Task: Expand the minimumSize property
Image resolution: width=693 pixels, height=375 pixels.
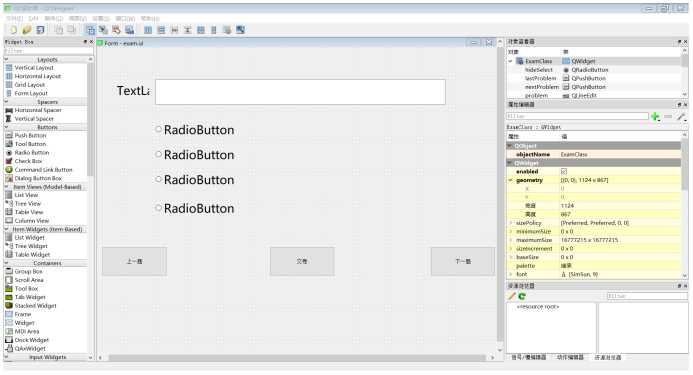Action: tap(511, 232)
